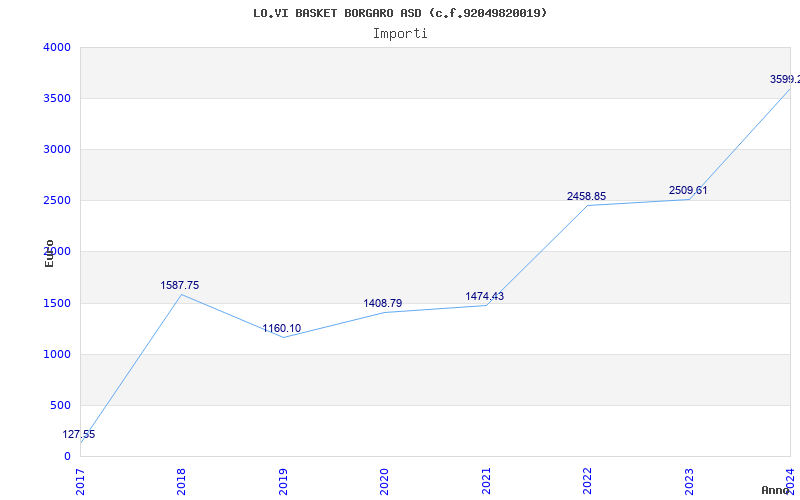Viewport: 800px width, 500px height.
Task: Click the Euro axis label
Action: coord(49,253)
